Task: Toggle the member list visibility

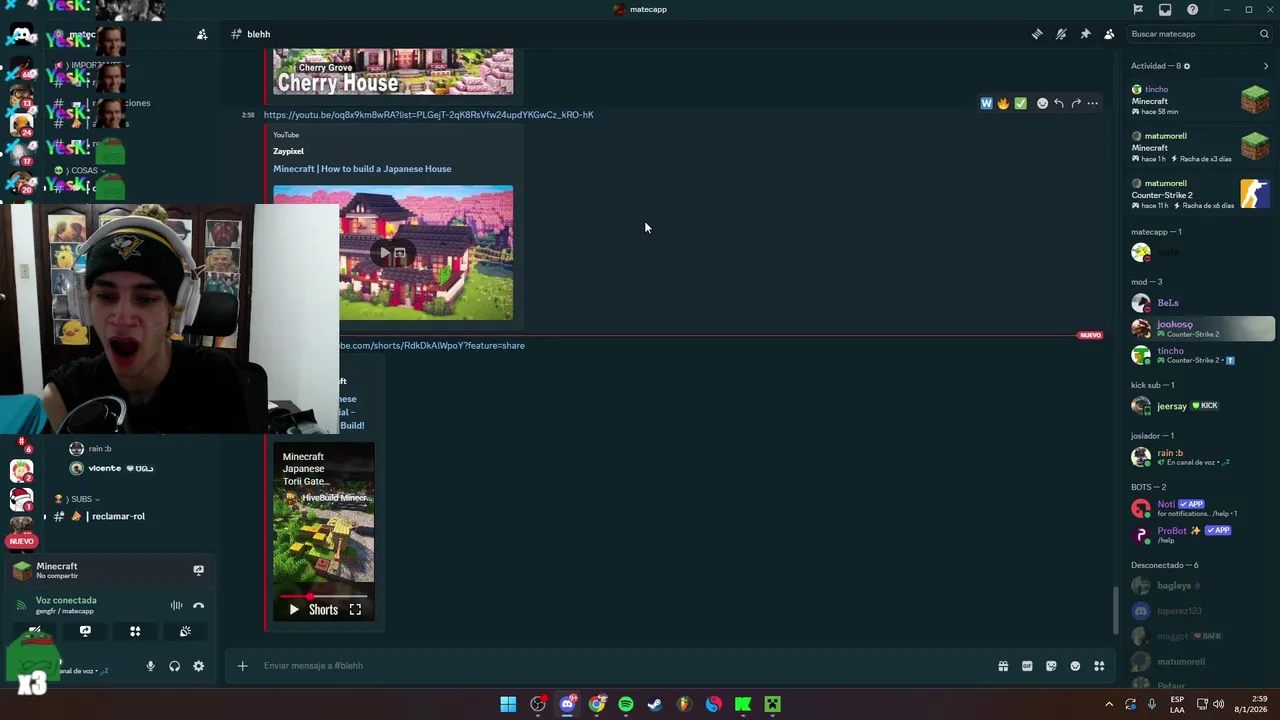Action: 1109,34
